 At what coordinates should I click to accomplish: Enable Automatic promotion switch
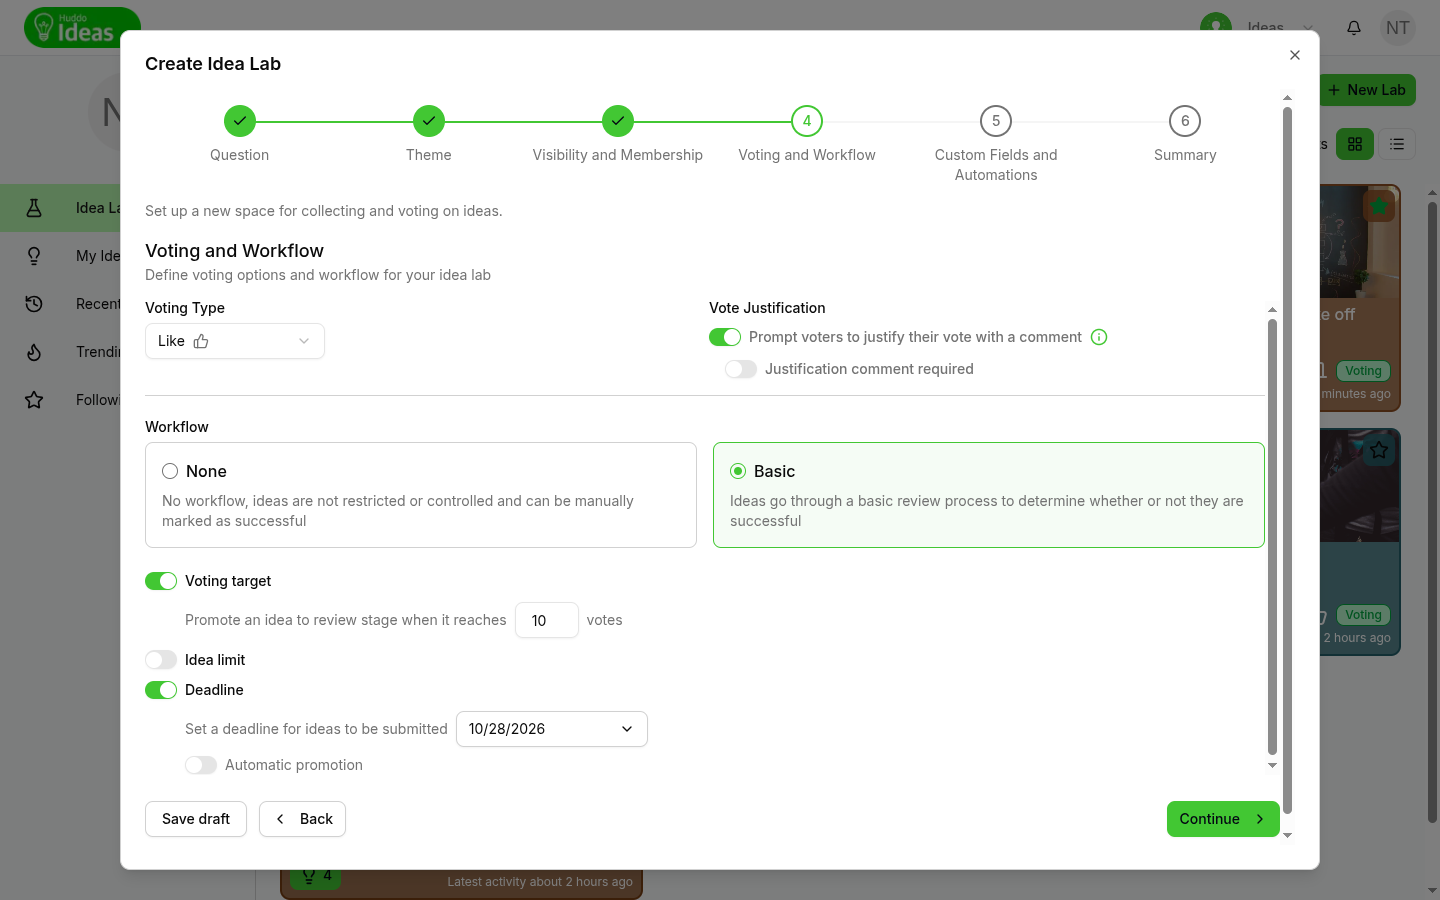point(201,765)
